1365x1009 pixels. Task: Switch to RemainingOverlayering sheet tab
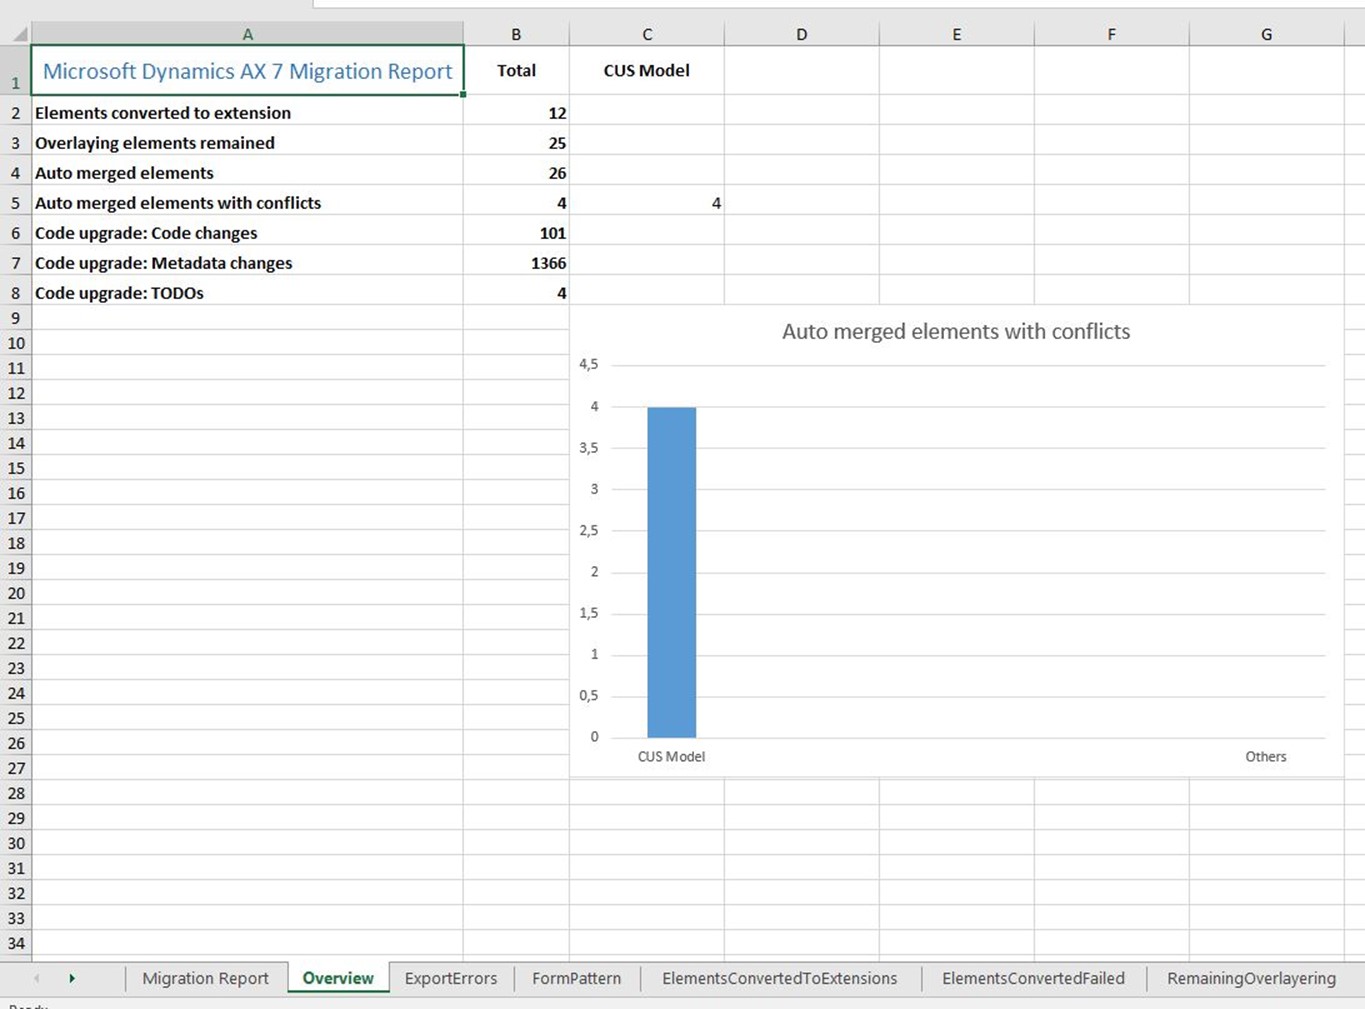(x=1251, y=978)
